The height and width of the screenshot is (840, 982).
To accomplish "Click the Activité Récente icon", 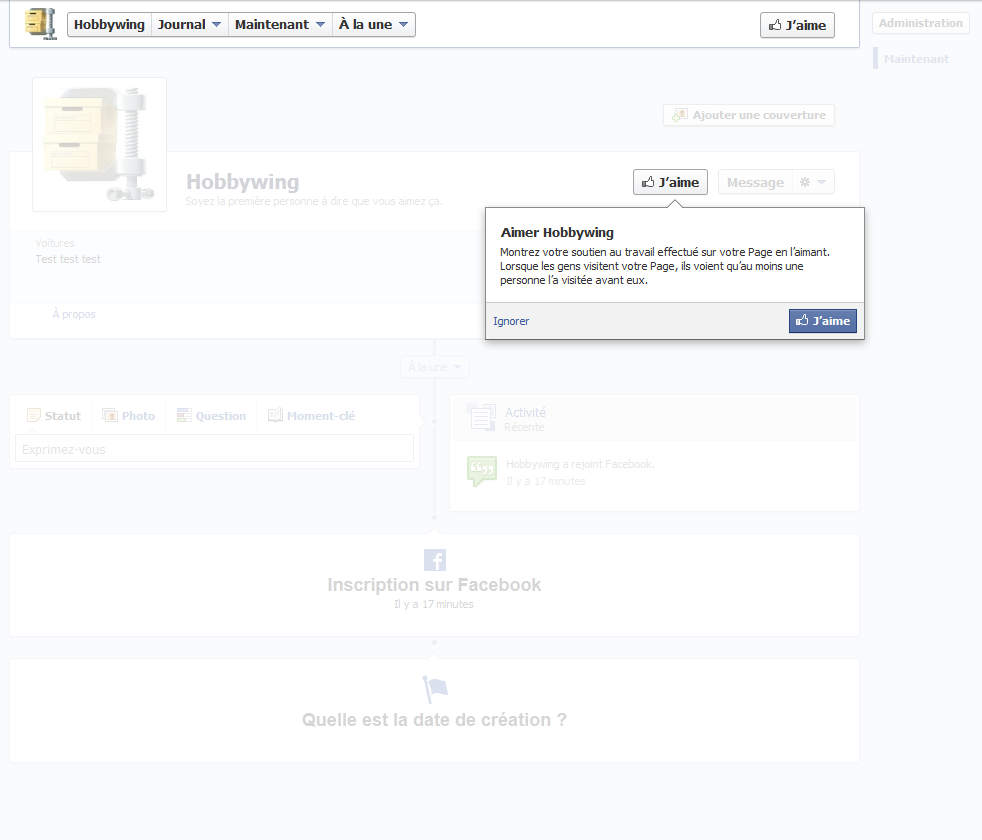I will coord(482,417).
